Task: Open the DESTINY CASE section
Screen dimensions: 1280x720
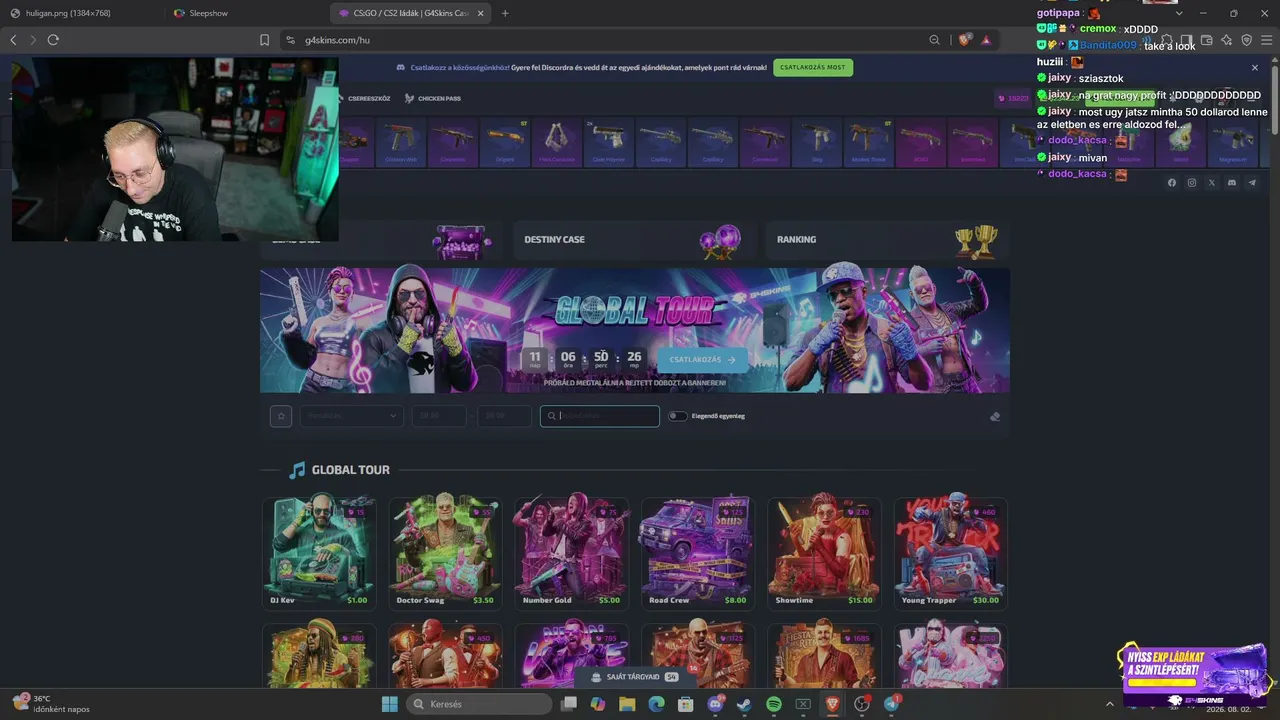Action: point(632,240)
